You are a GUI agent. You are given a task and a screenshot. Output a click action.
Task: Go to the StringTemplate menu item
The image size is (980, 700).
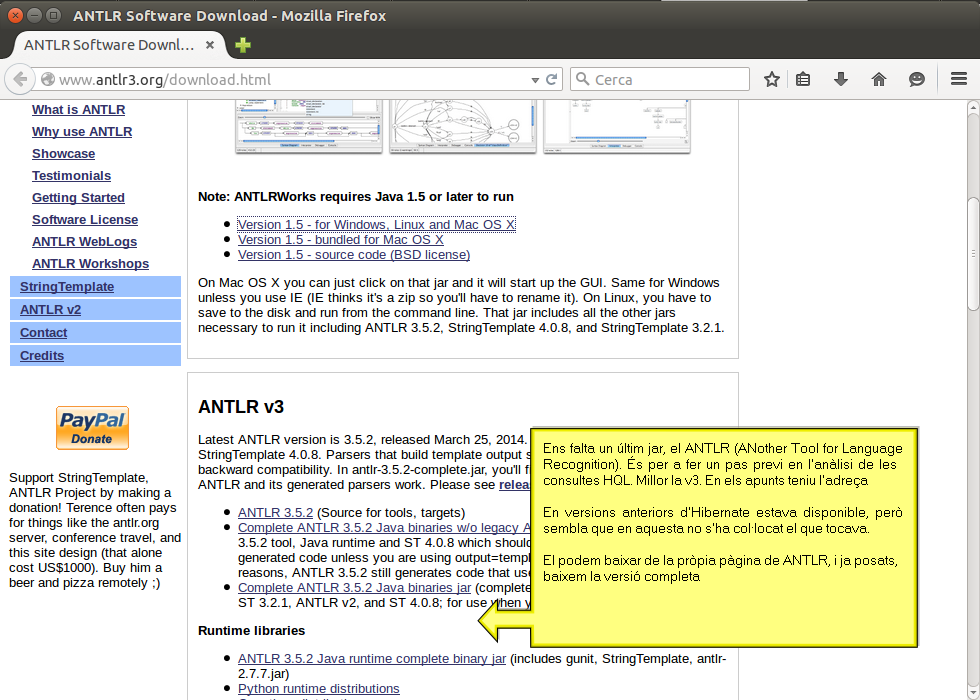click(x=96, y=287)
